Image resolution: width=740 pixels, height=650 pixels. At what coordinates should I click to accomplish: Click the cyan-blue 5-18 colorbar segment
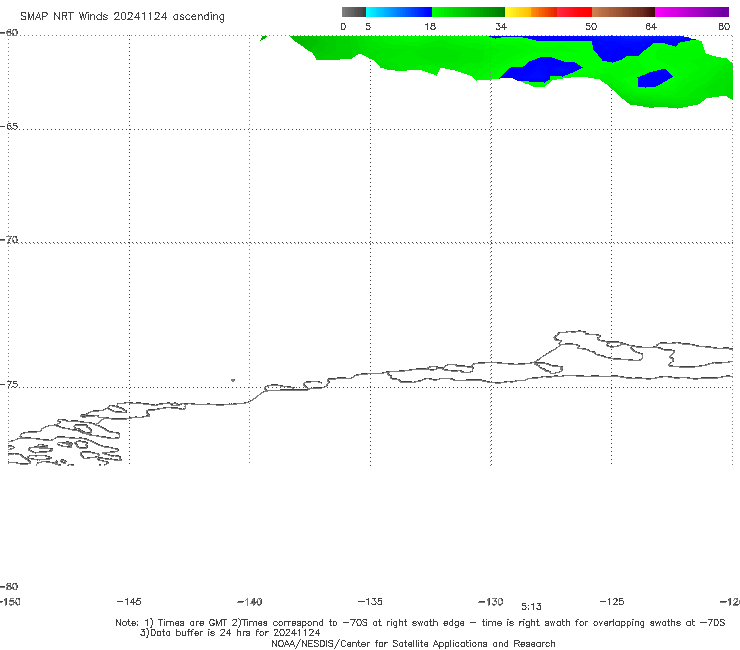(399, 12)
